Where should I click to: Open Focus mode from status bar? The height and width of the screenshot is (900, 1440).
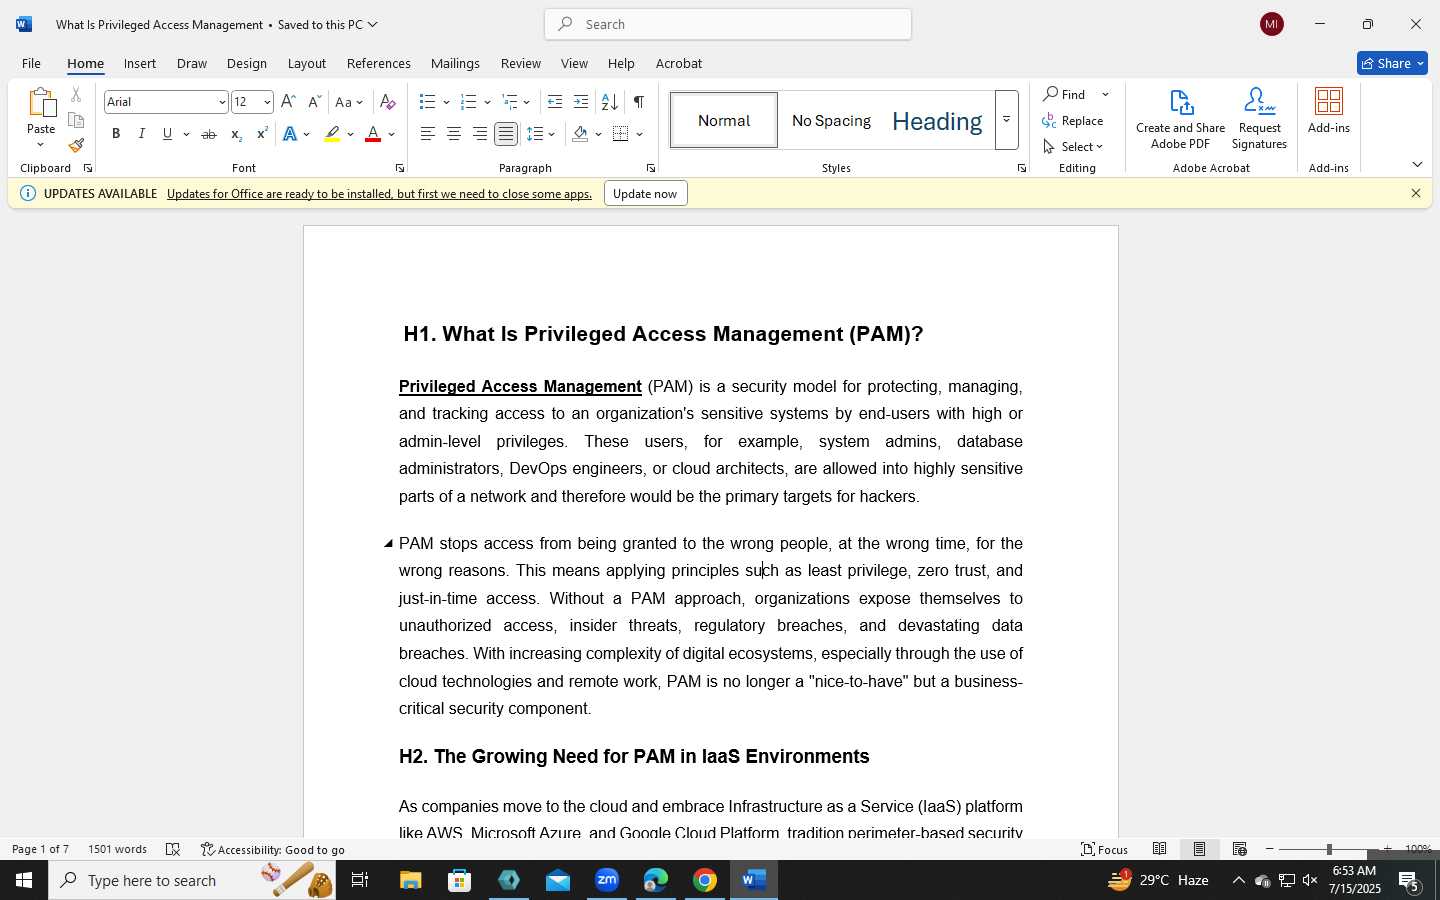click(x=1105, y=849)
